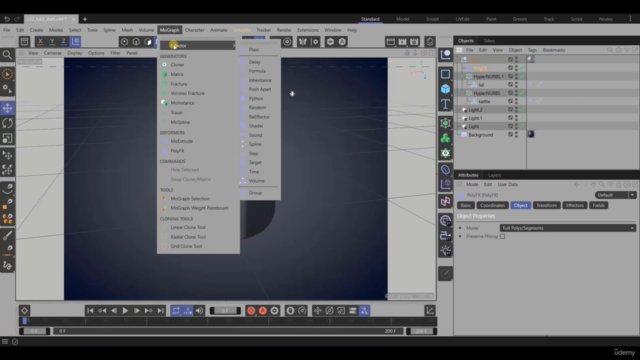640x360 pixels.
Task: Click the timeline ruler playhead
Action: (x=24, y=321)
